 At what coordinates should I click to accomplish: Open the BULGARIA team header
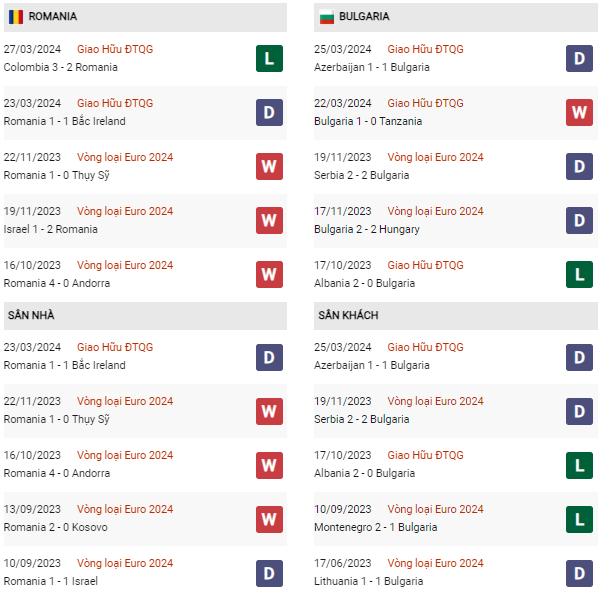coord(364,17)
